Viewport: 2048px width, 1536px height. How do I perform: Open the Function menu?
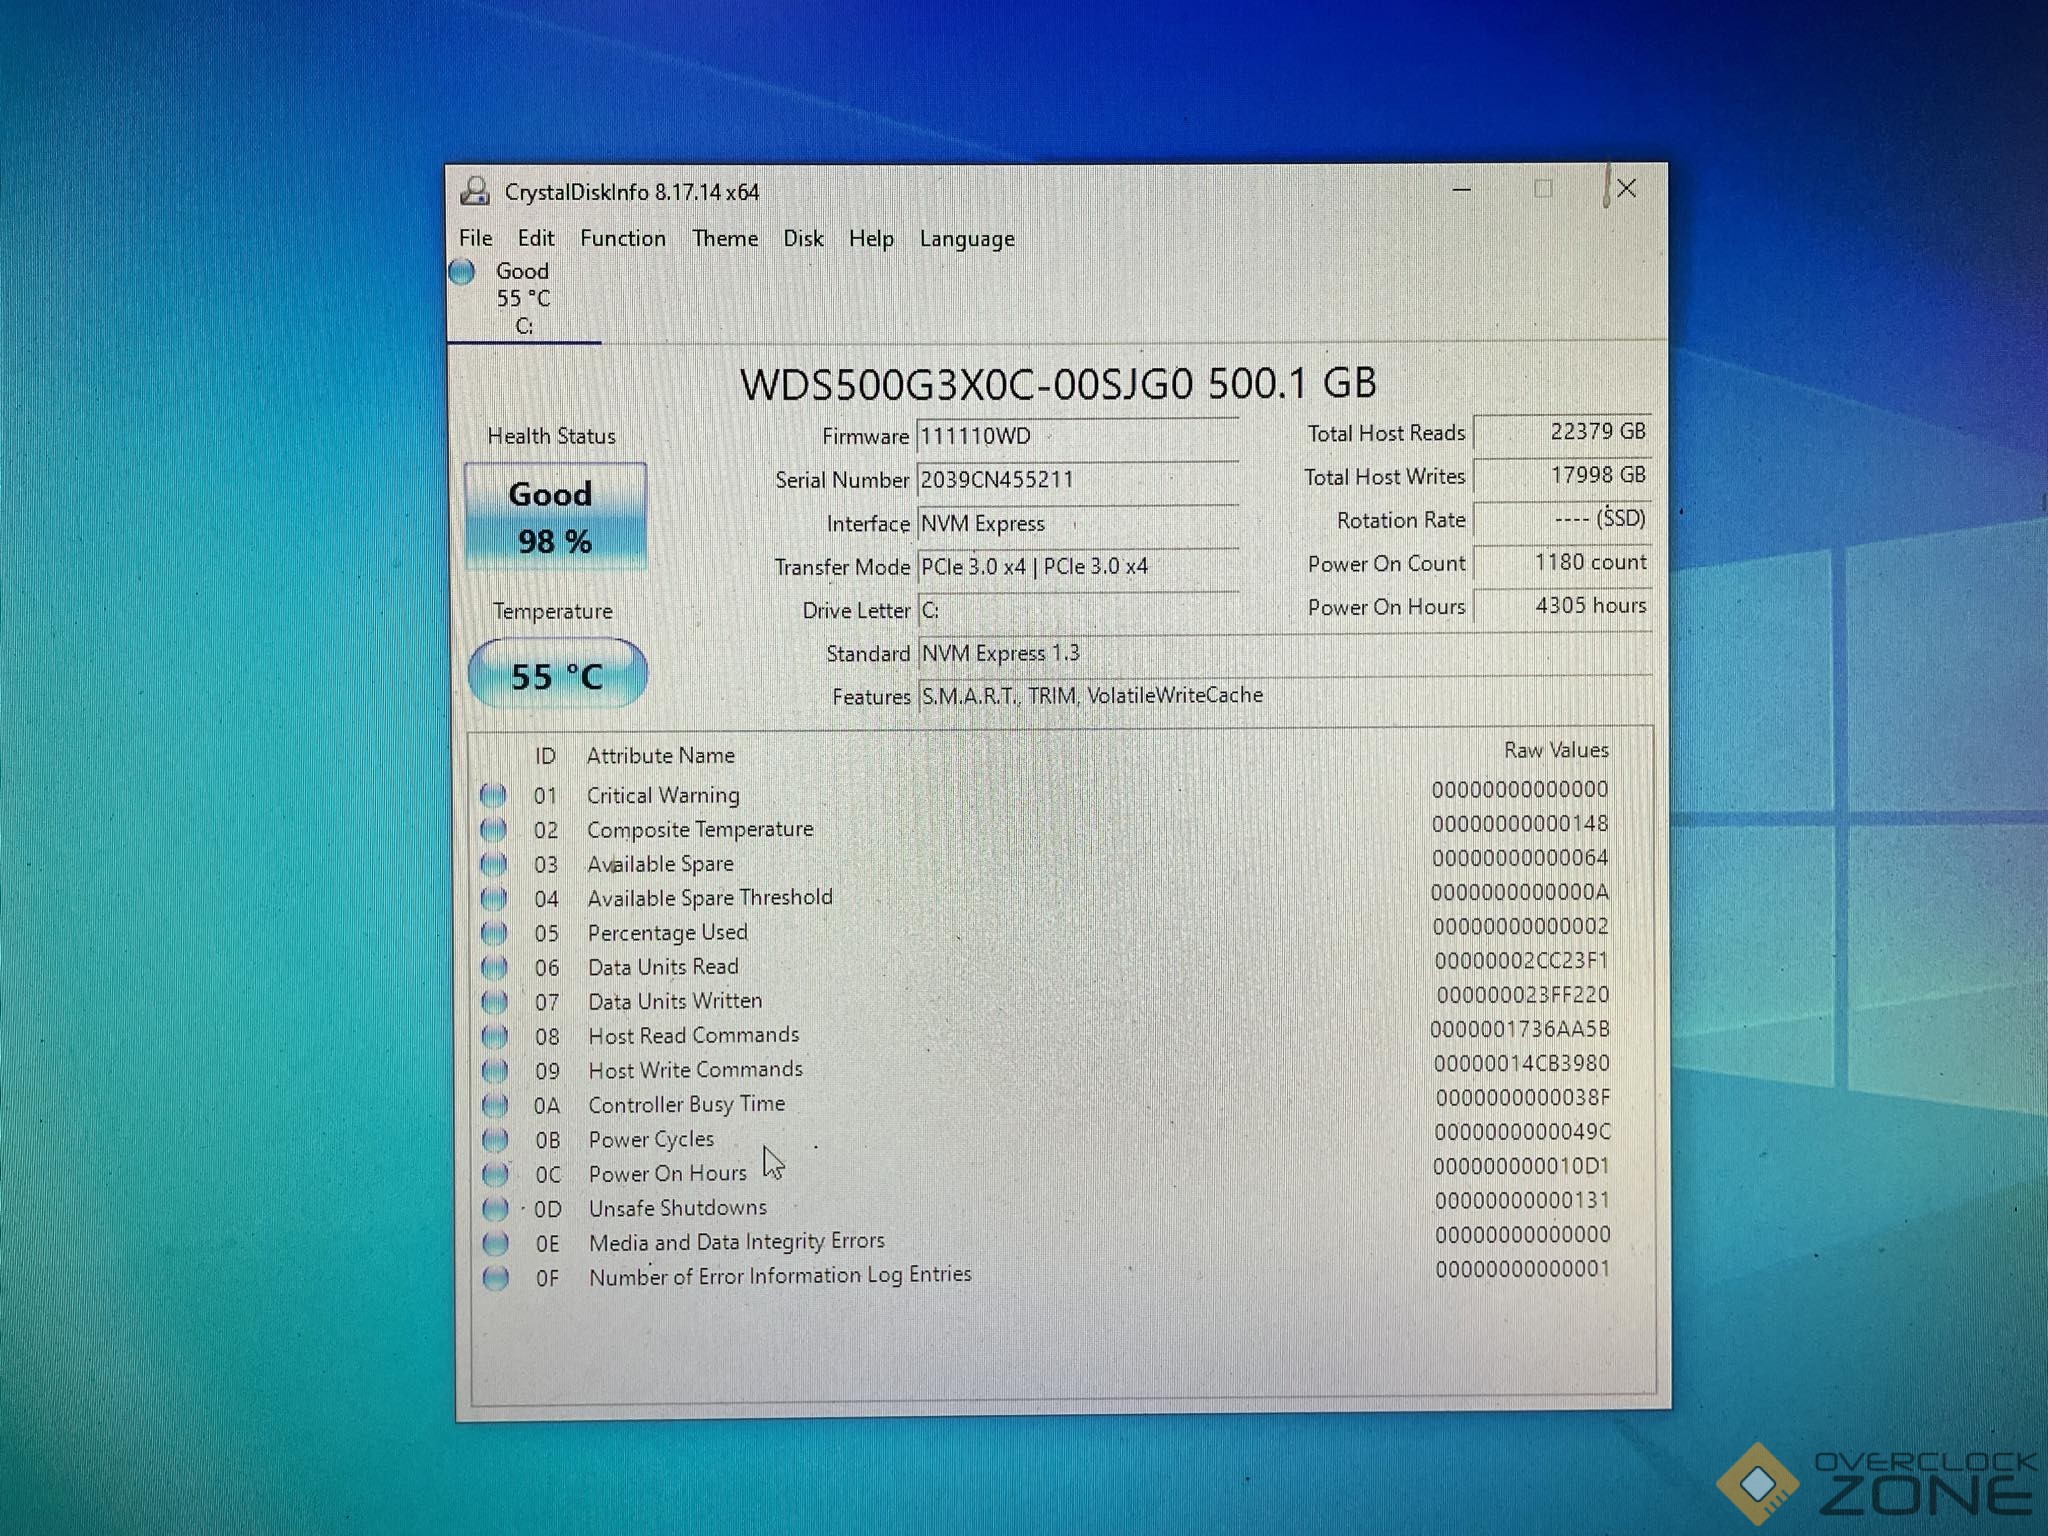(622, 238)
